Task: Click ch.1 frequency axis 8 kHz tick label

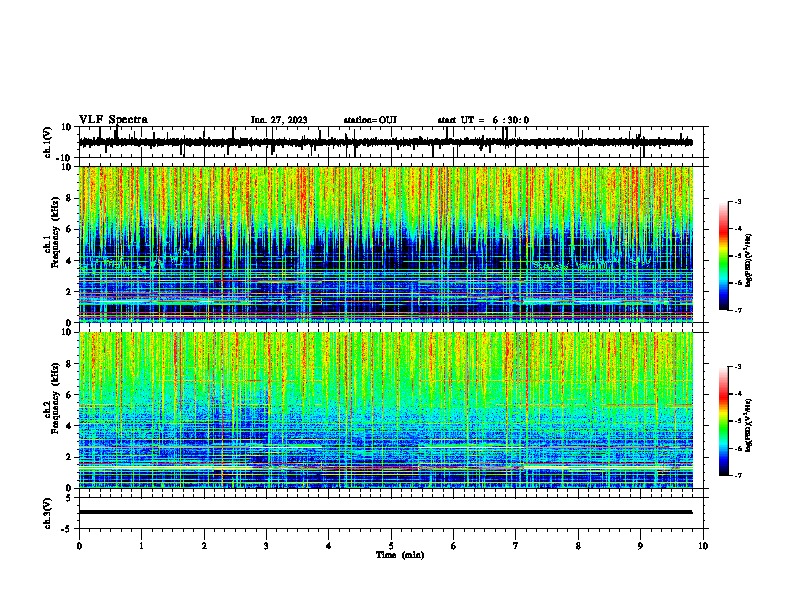Action: point(70,198)
